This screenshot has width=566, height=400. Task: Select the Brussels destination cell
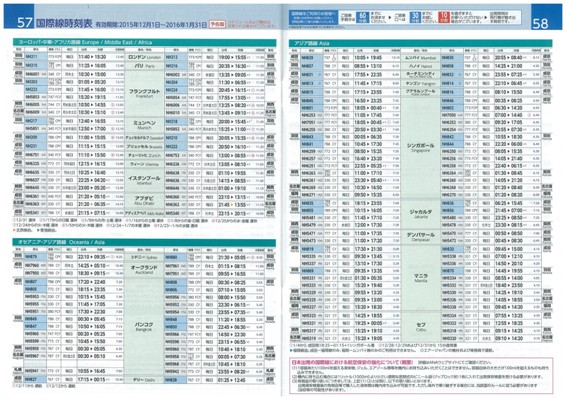[144, 147]
